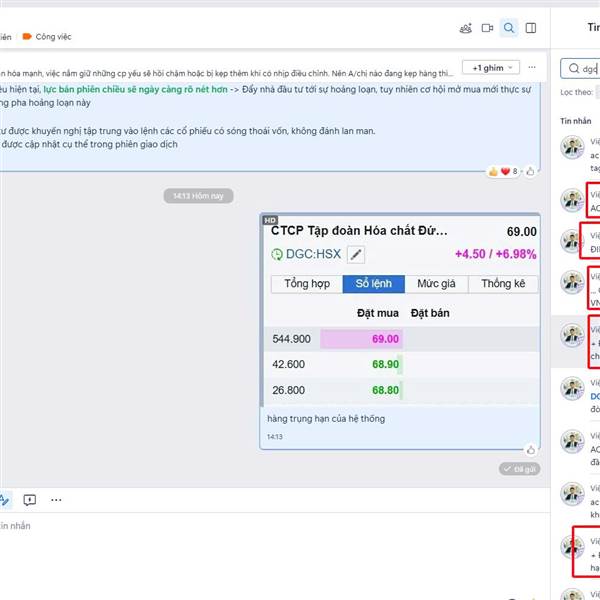Click the Đặt bán column header
This screenshot has width=600, height=600.
click(x=430, y=313)
